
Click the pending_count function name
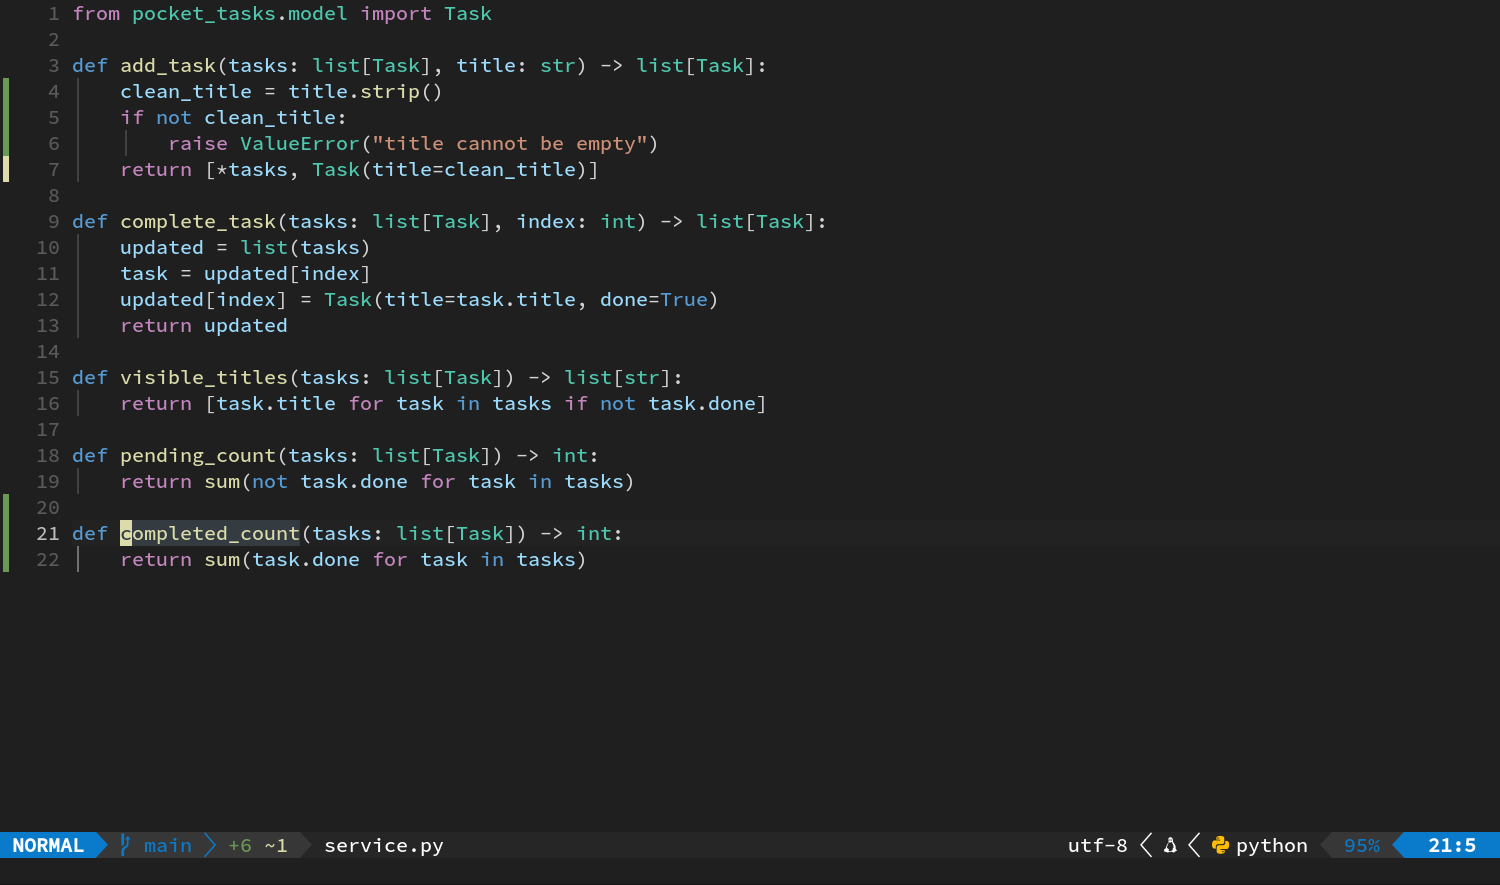pos(198,456)
